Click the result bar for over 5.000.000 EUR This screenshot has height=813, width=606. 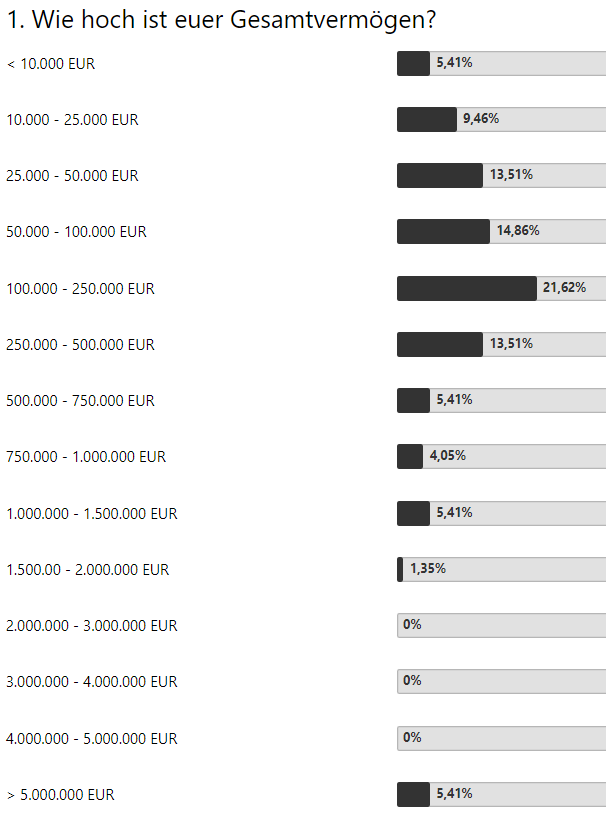pyautogui.click(x=501, y=794)
